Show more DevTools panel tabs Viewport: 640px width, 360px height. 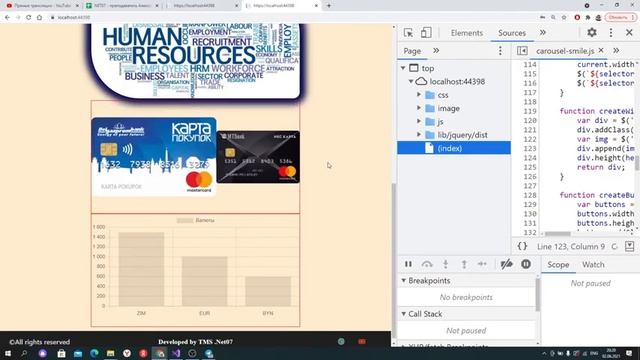[542, 33]
